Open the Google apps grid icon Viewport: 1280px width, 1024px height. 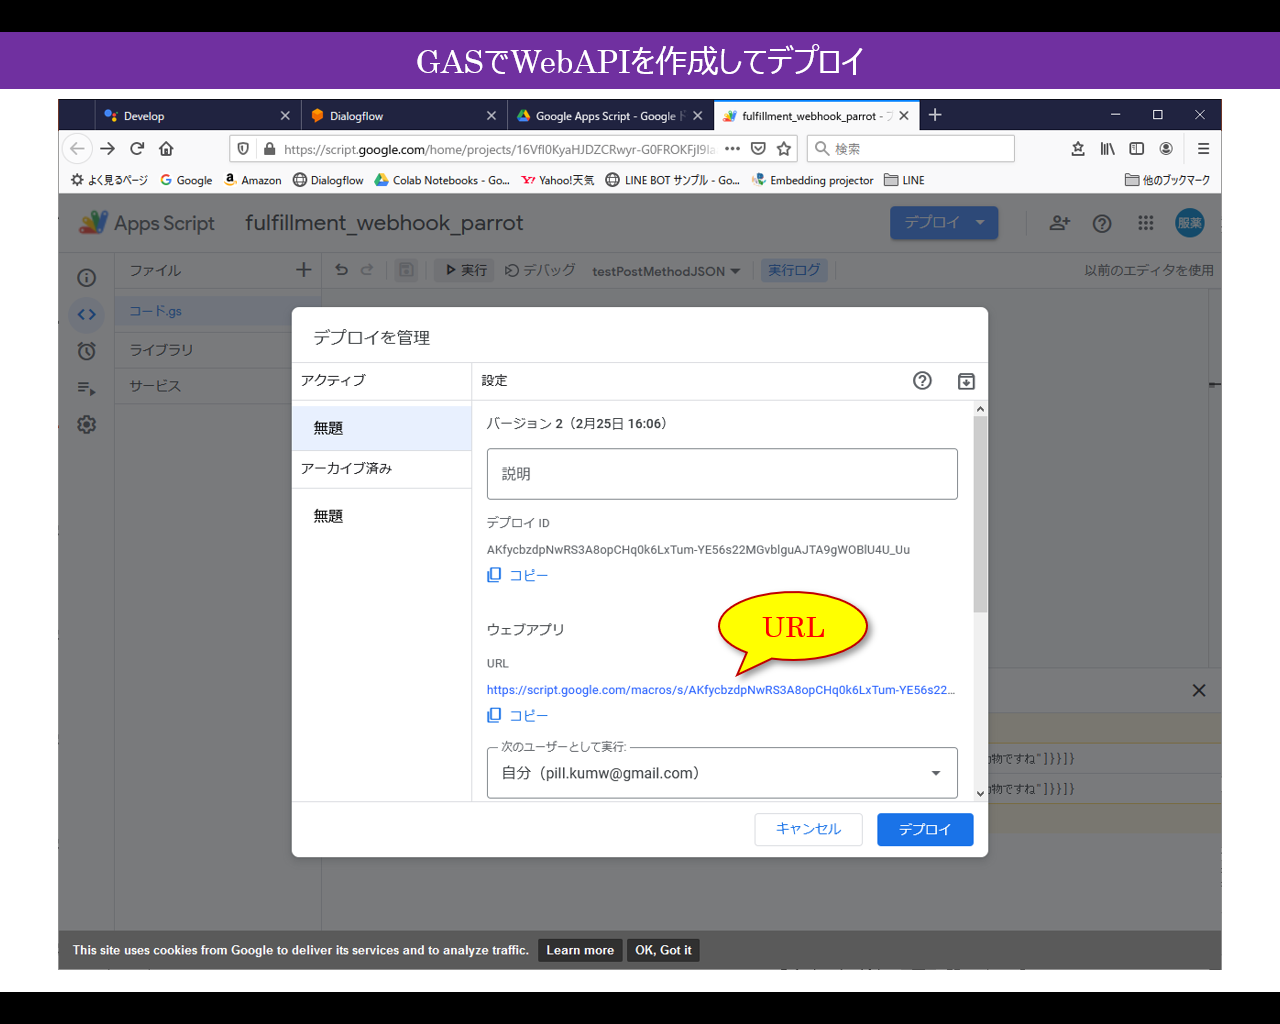pyautogui.click(x=1146, y=223)
